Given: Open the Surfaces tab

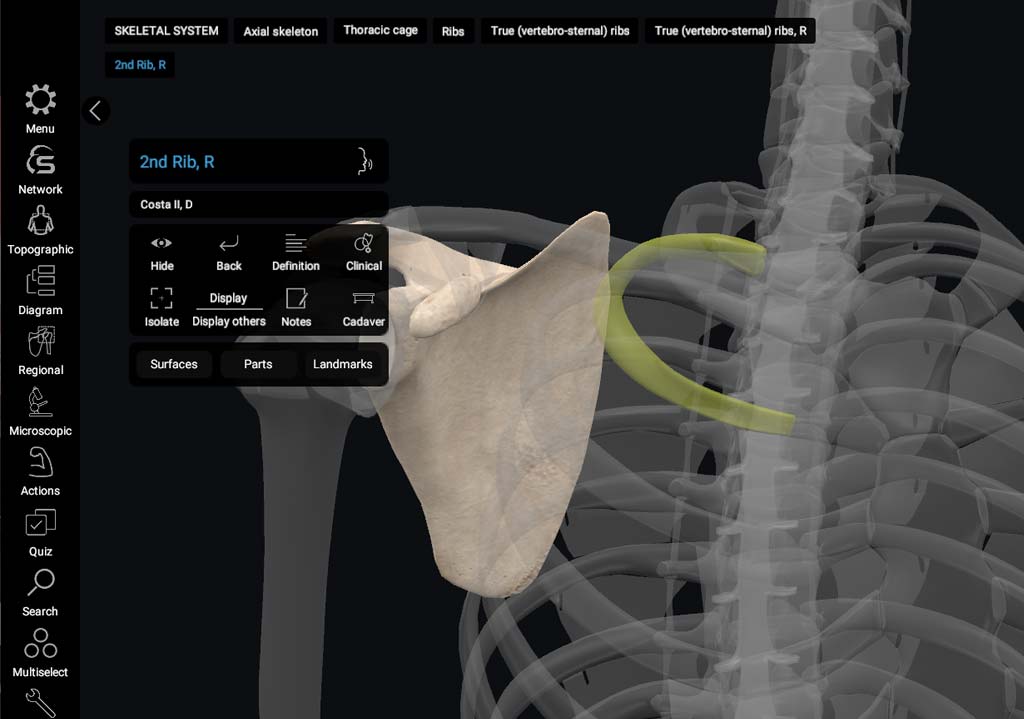Looking at the screenshot, I should click(x=174, y=364).
